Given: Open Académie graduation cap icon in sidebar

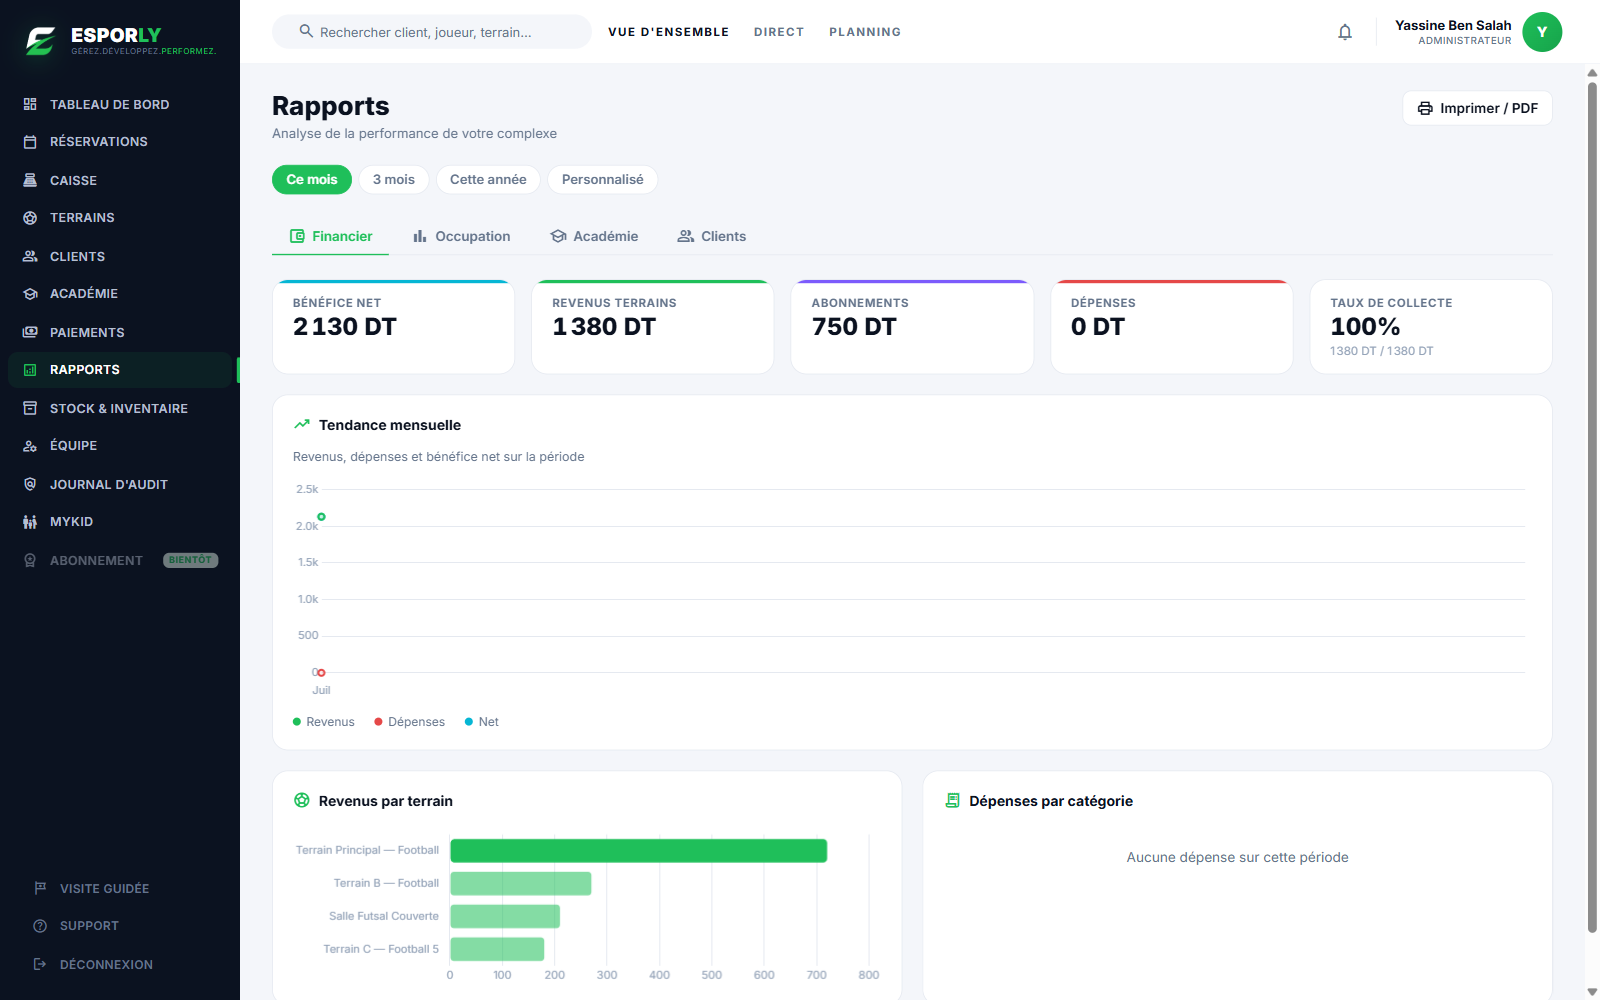Looking at the screenshot, I should (30, 294).
